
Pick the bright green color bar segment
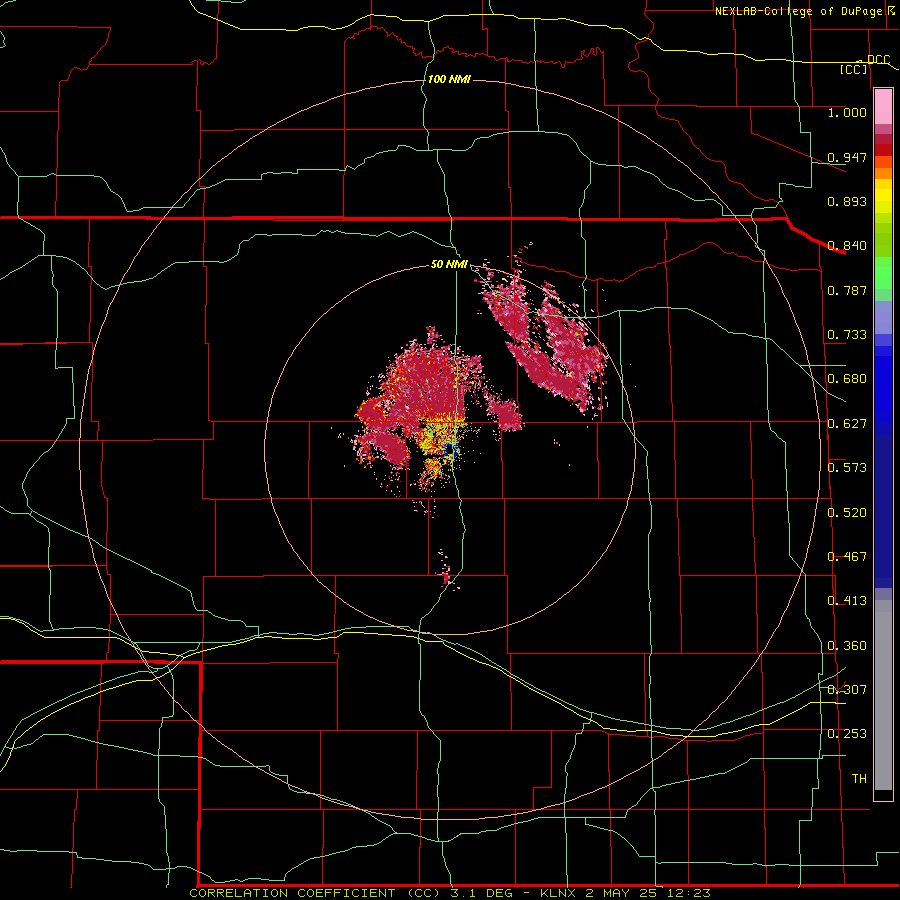[x=883, y=273]
